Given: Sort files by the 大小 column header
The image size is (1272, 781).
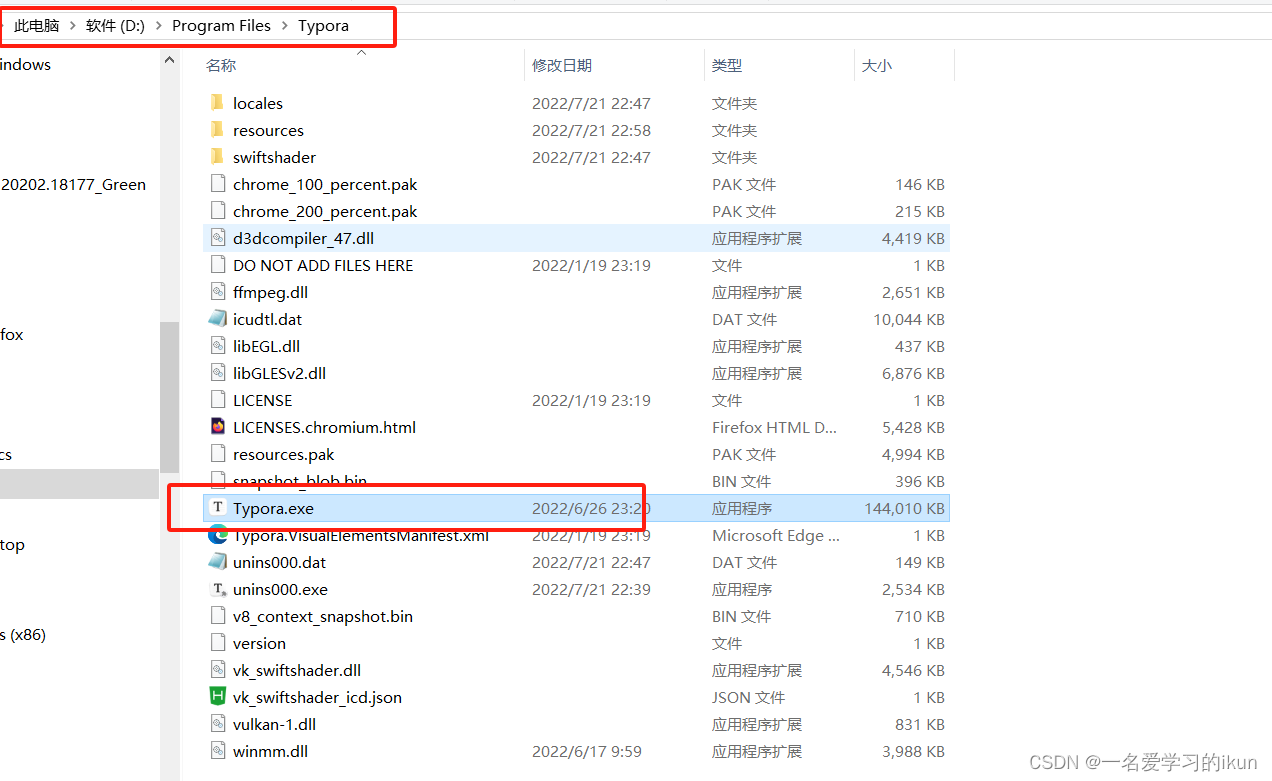Looking at the screenshot, I should [x=877, y=65].
